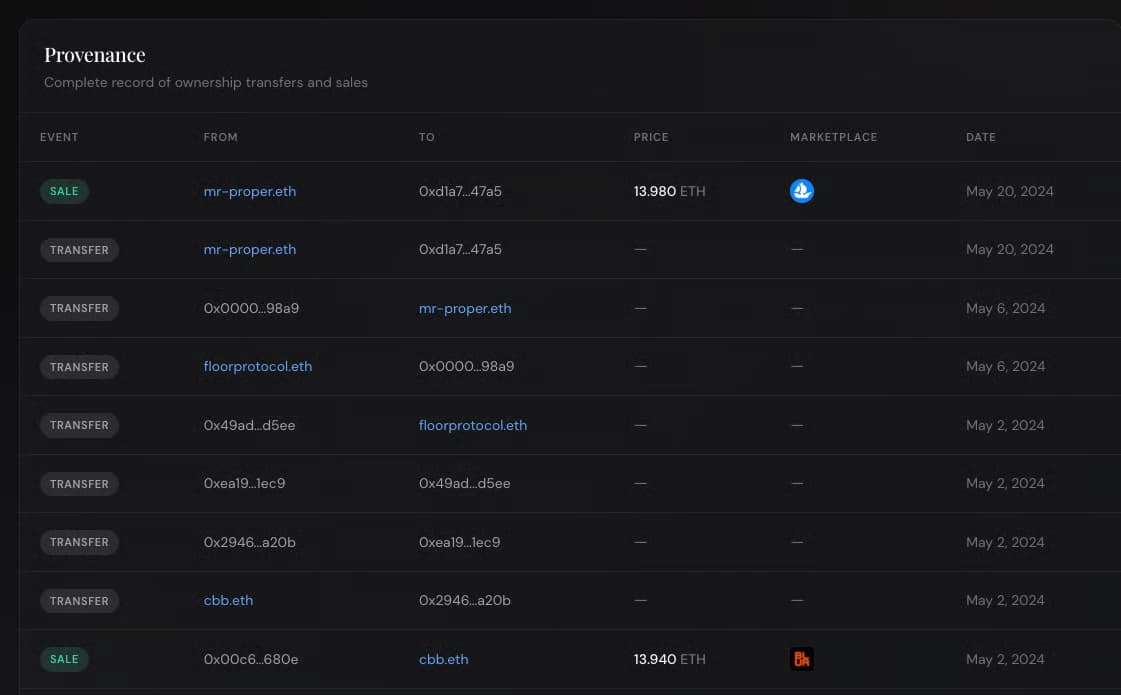Open the MARKETPLACE column header filter

(x=833, y=137)
